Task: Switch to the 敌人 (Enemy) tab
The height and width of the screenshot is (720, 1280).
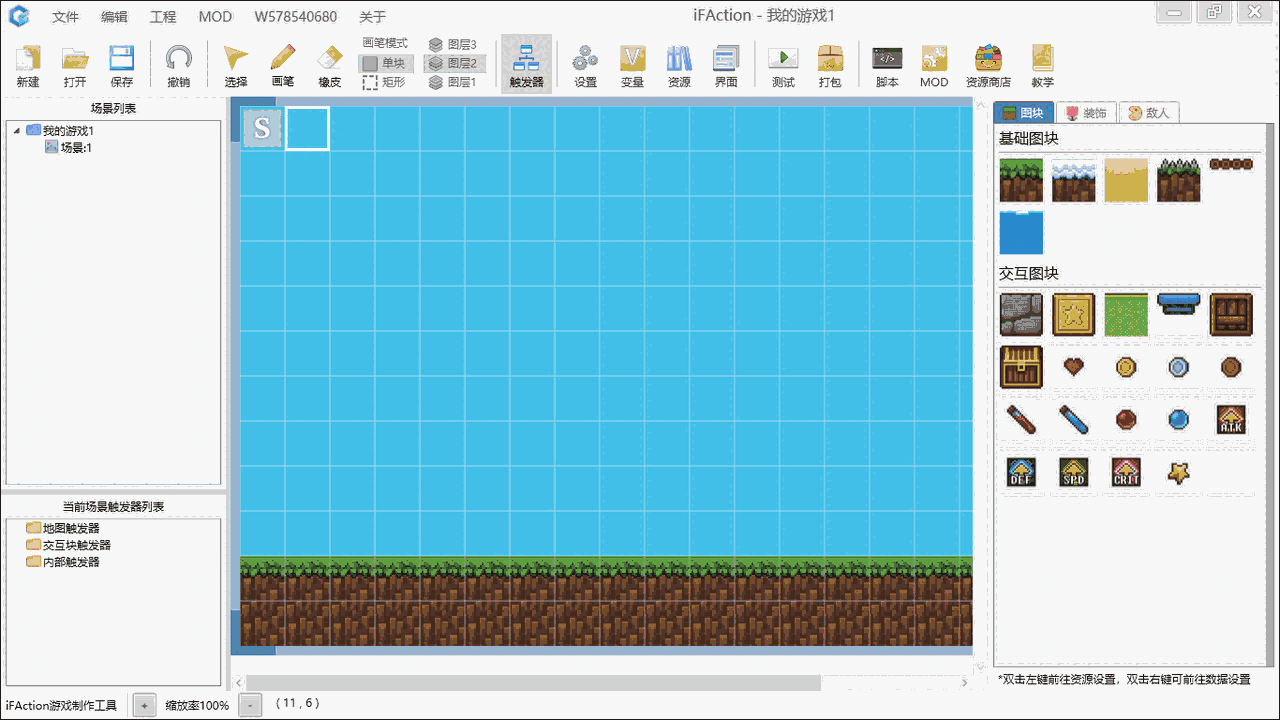Action: coord(1149,113)
